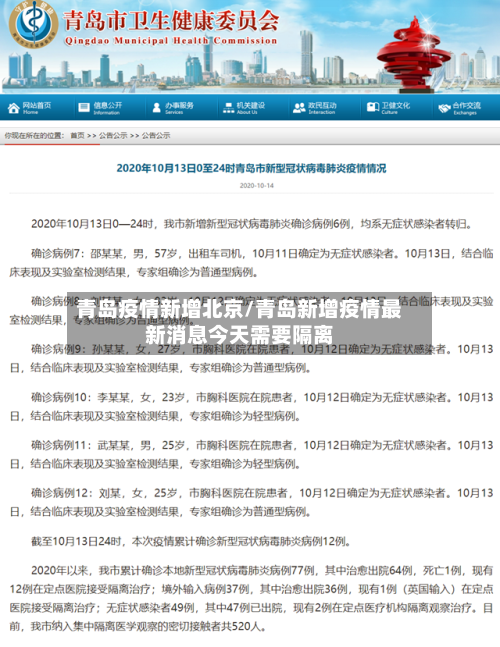Click the 合作交流 Exchanges handshake icon
Viewport: 500px width, 647px height.
click(x=444, y=108)
